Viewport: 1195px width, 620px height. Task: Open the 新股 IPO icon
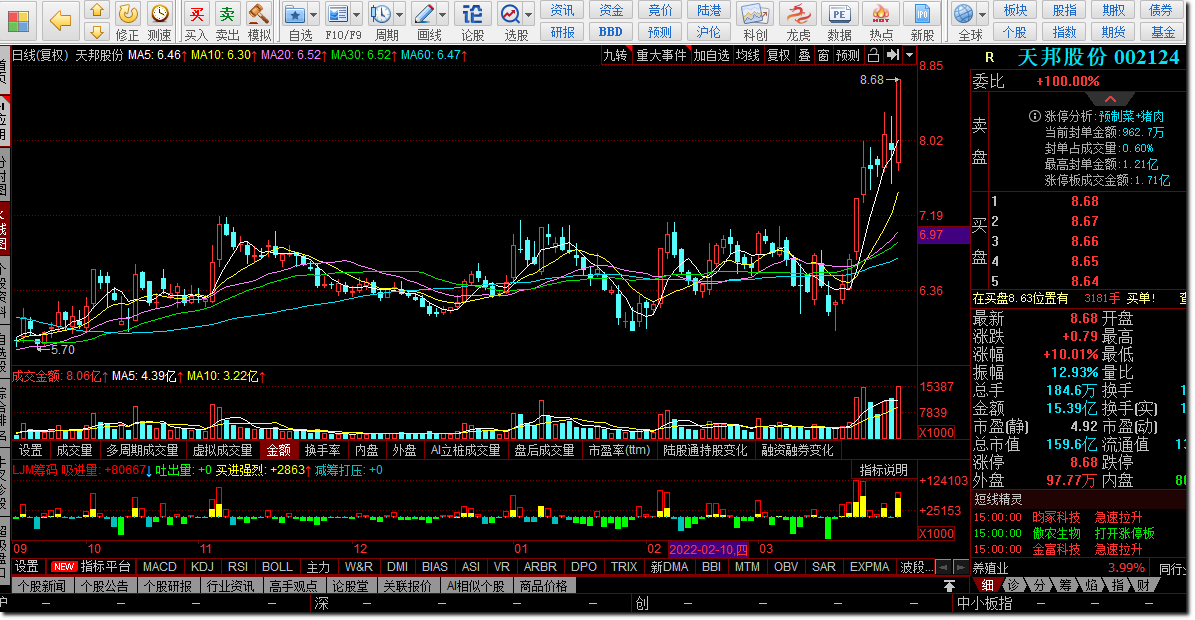[922, 21]
